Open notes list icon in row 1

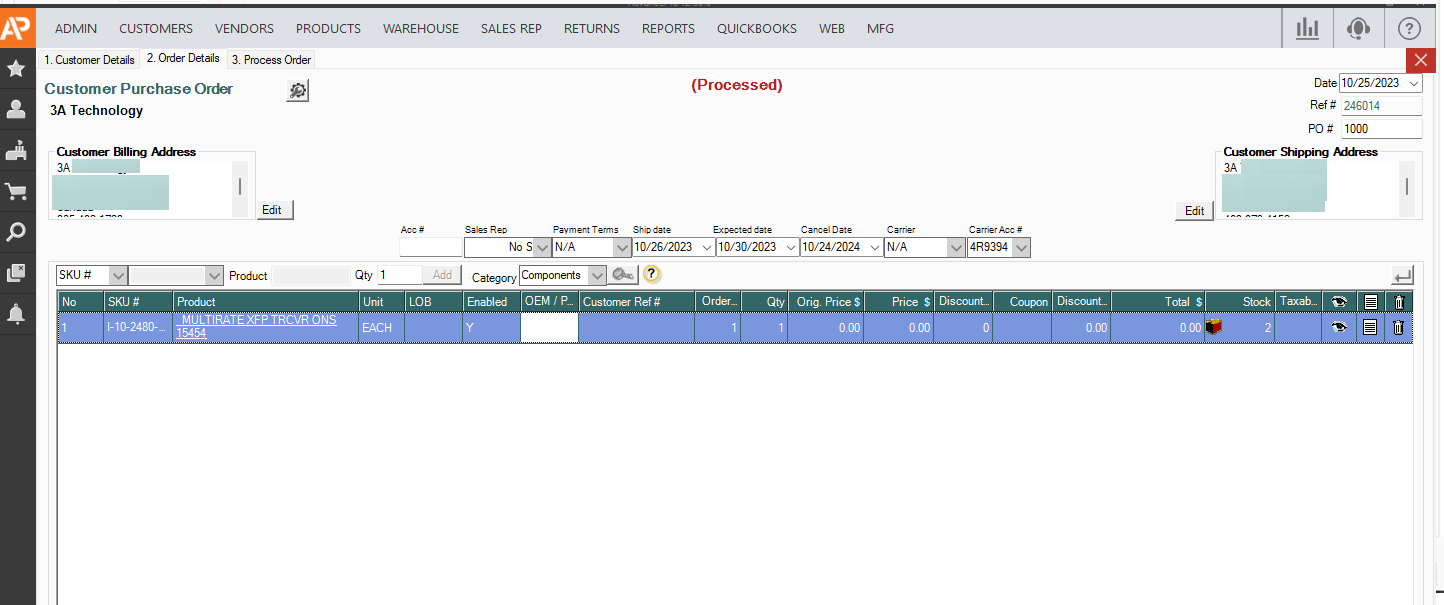(x=1370, y=327)
